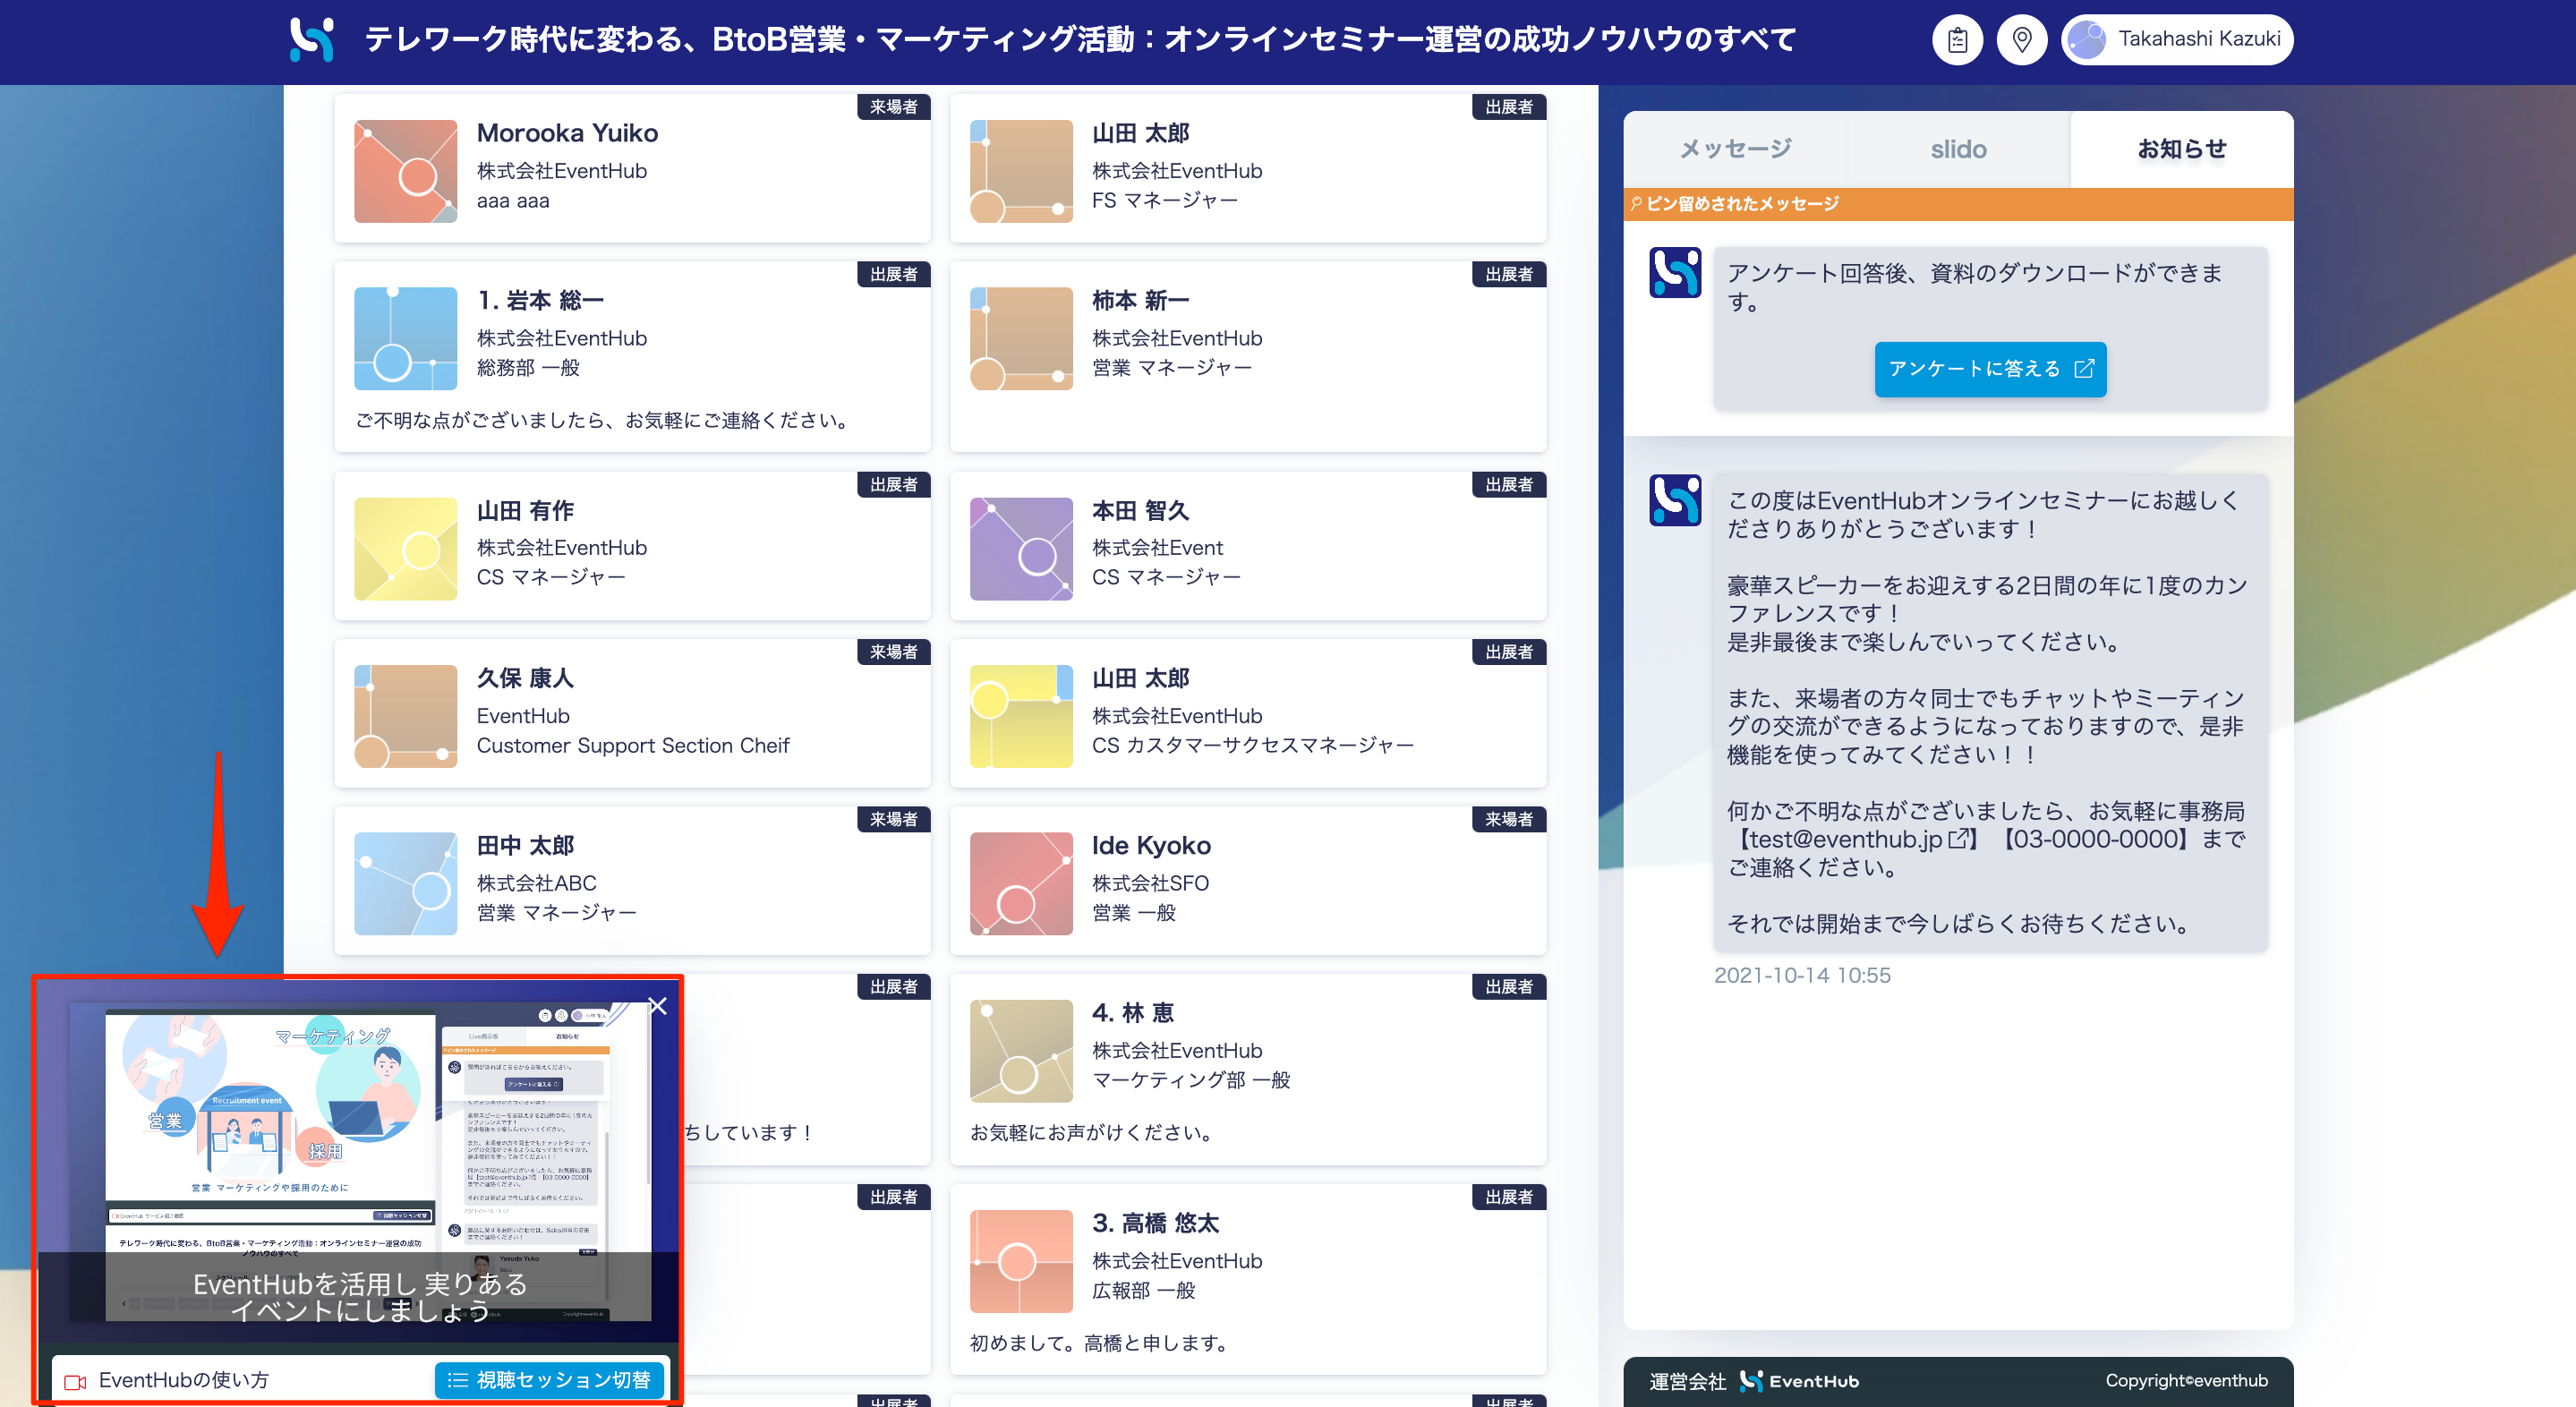This screenshot has width=2576, height=1407.
Task: Close the floating video player
Action: click(658, 1006)
